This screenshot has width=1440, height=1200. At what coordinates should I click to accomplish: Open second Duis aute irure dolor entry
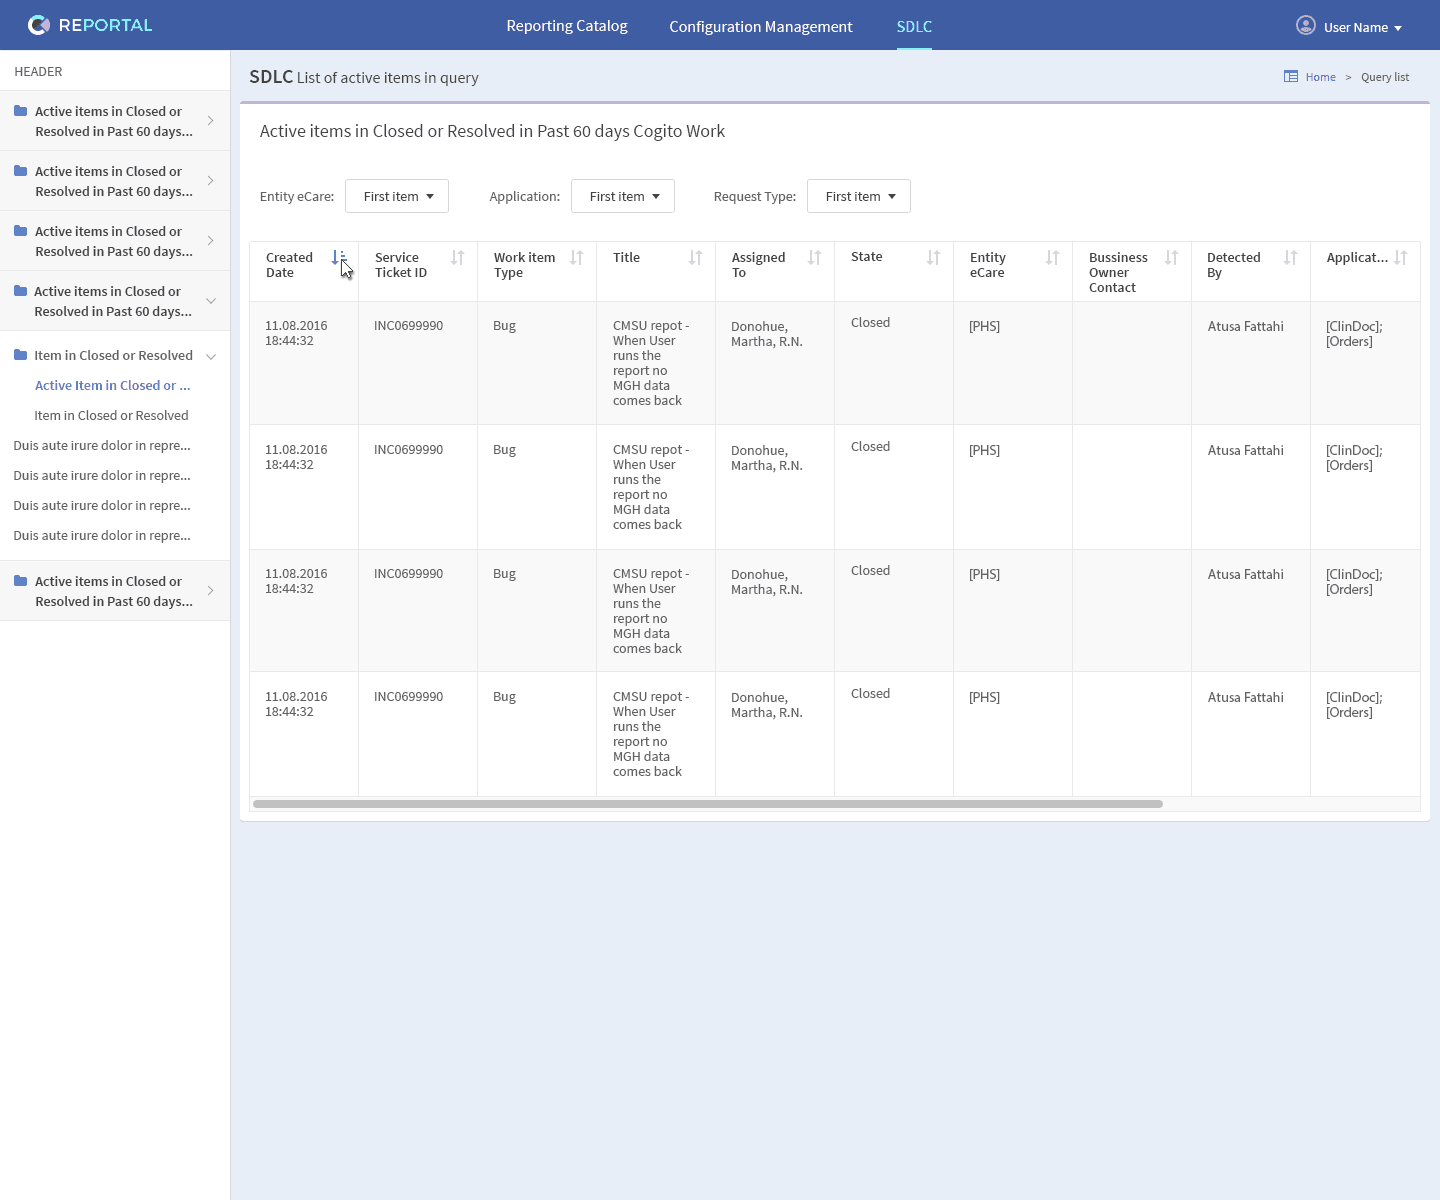click(x=102, y=475)
